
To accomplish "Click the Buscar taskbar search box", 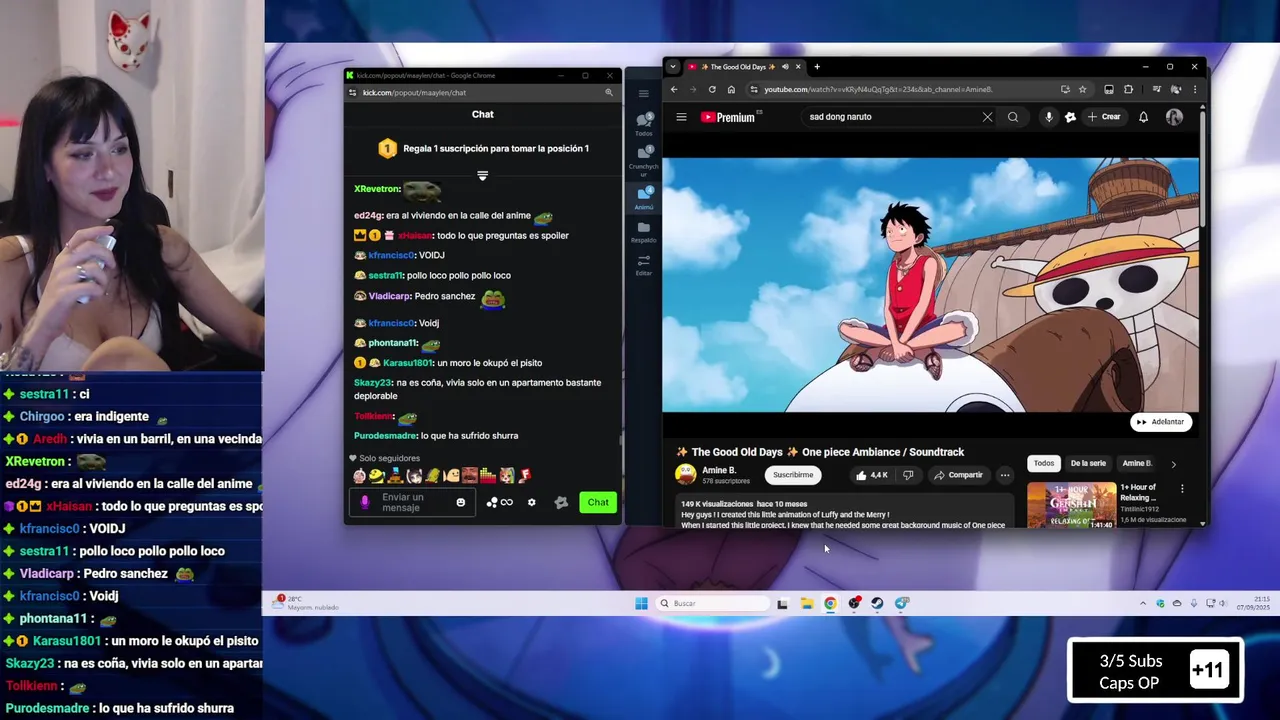I will pyautogui.click(x=714, y=603).
